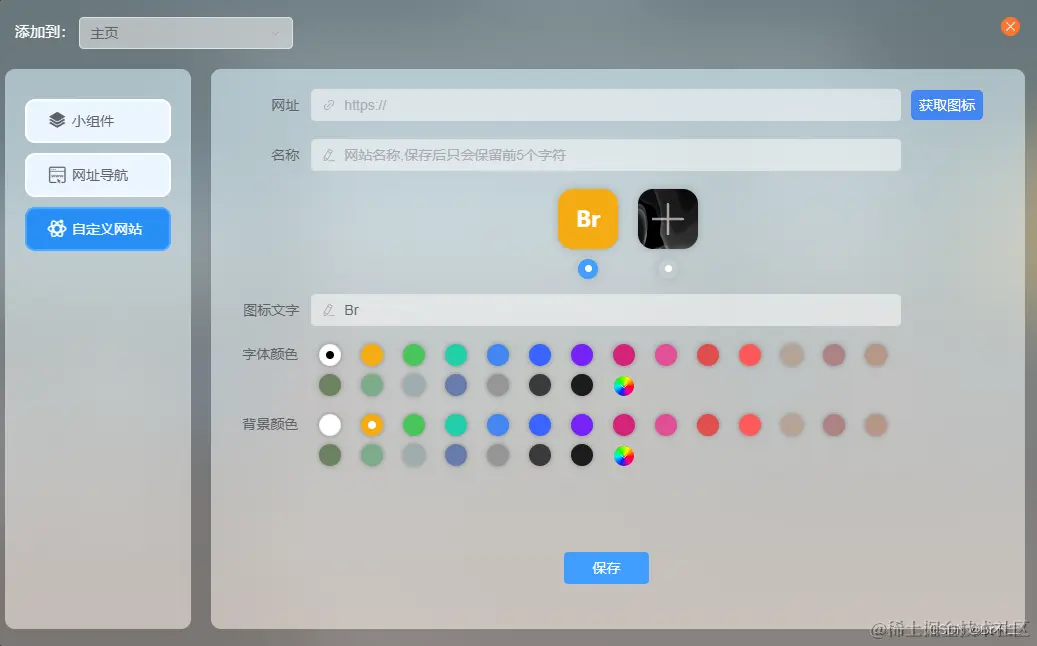This screenshot has width=1037, height=646.
Task: Select the green background color swatch
Action: point(414,424)
